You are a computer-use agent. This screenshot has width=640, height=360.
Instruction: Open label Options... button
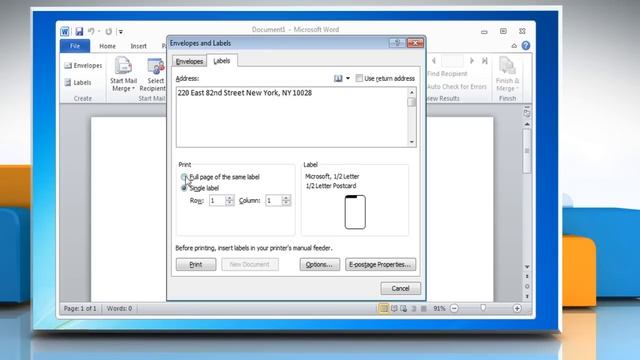click(320, 264)
